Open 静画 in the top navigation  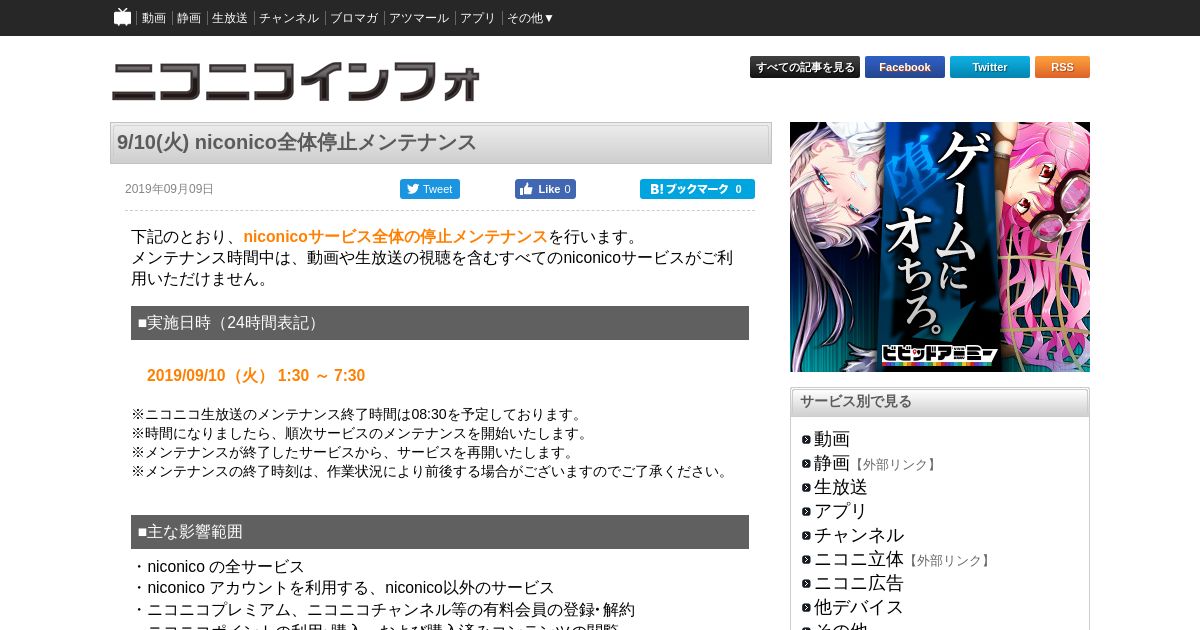[189, 18]
